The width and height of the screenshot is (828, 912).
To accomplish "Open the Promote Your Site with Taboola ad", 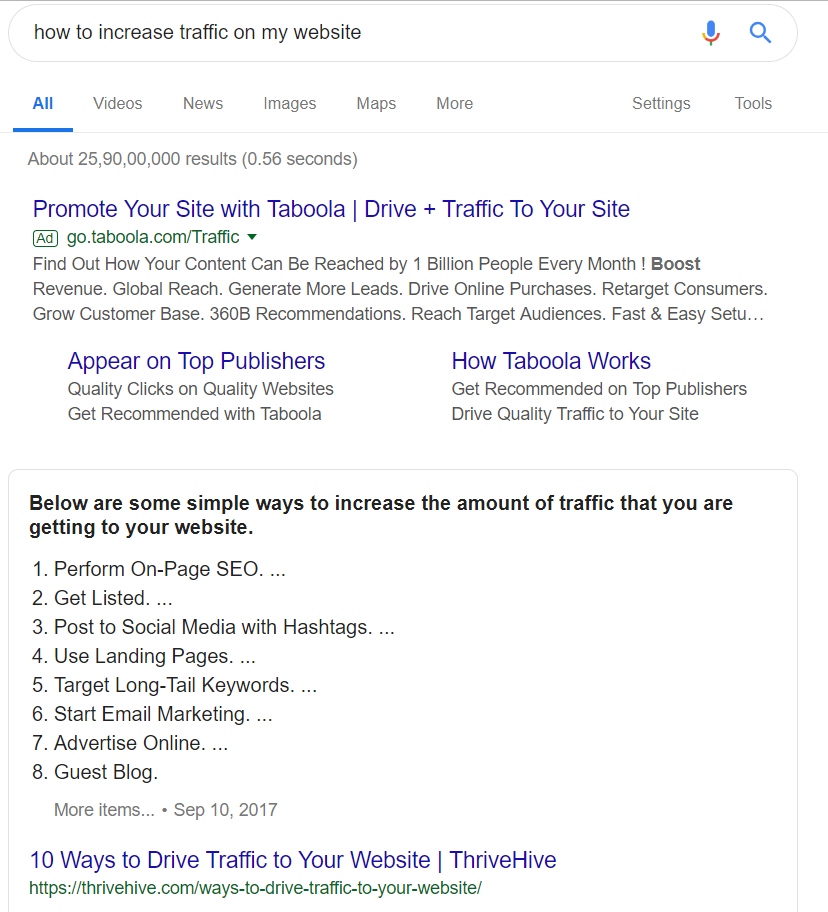I will (331, 209).
